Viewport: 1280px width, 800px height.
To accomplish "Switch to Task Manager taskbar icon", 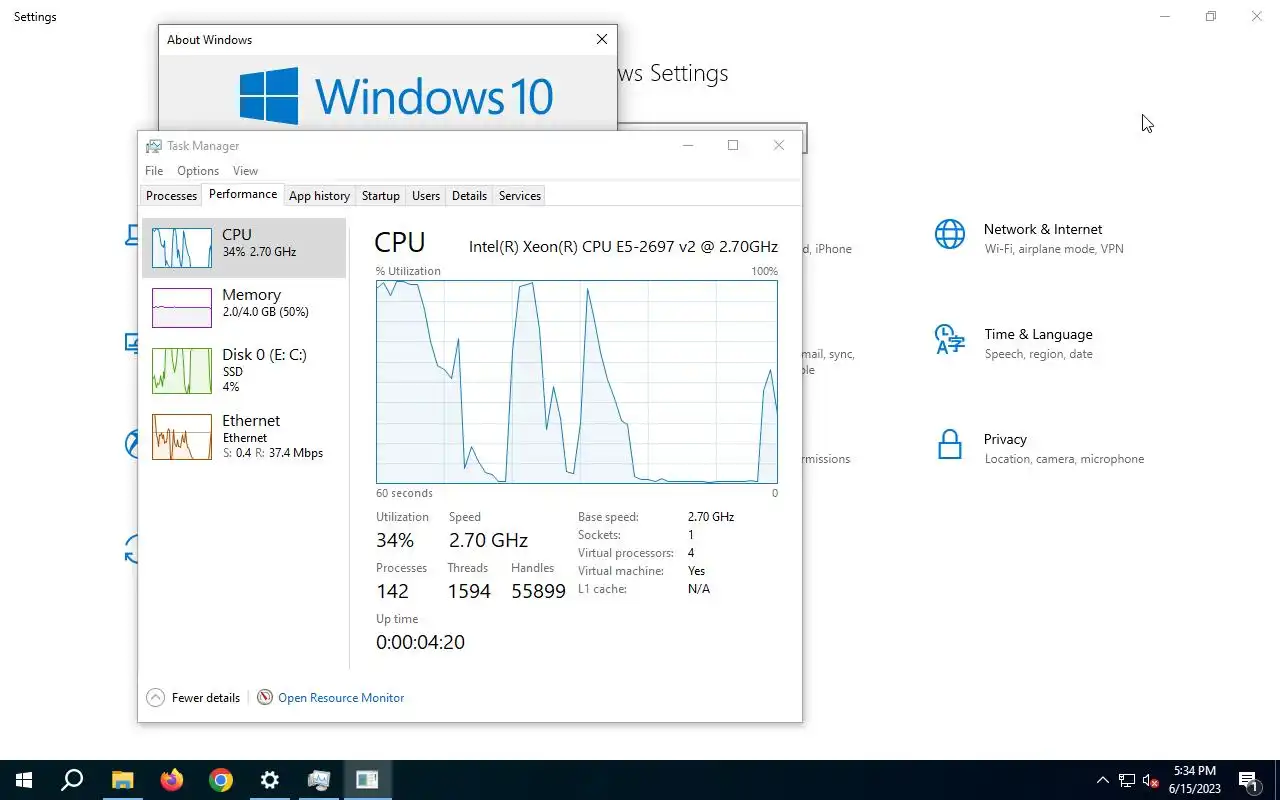I will (318, 780).
